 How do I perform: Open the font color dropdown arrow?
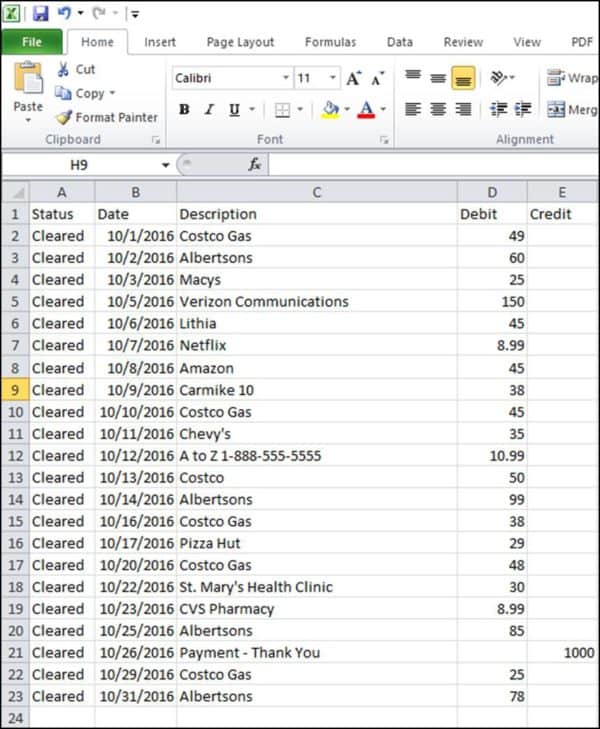click(383, 109)
